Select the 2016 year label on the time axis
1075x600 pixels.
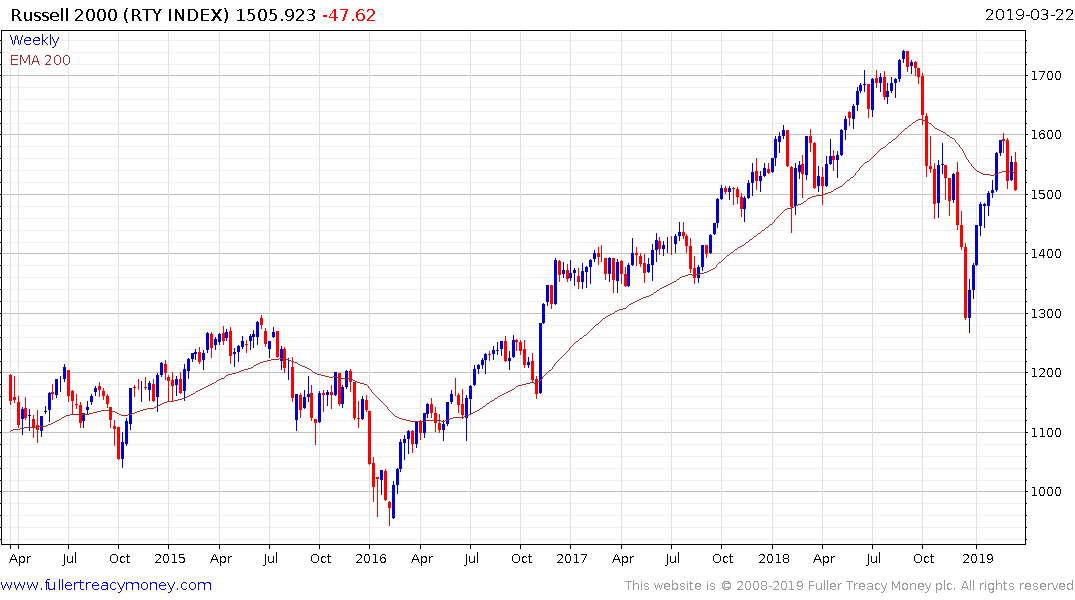[x=371, y=558]
